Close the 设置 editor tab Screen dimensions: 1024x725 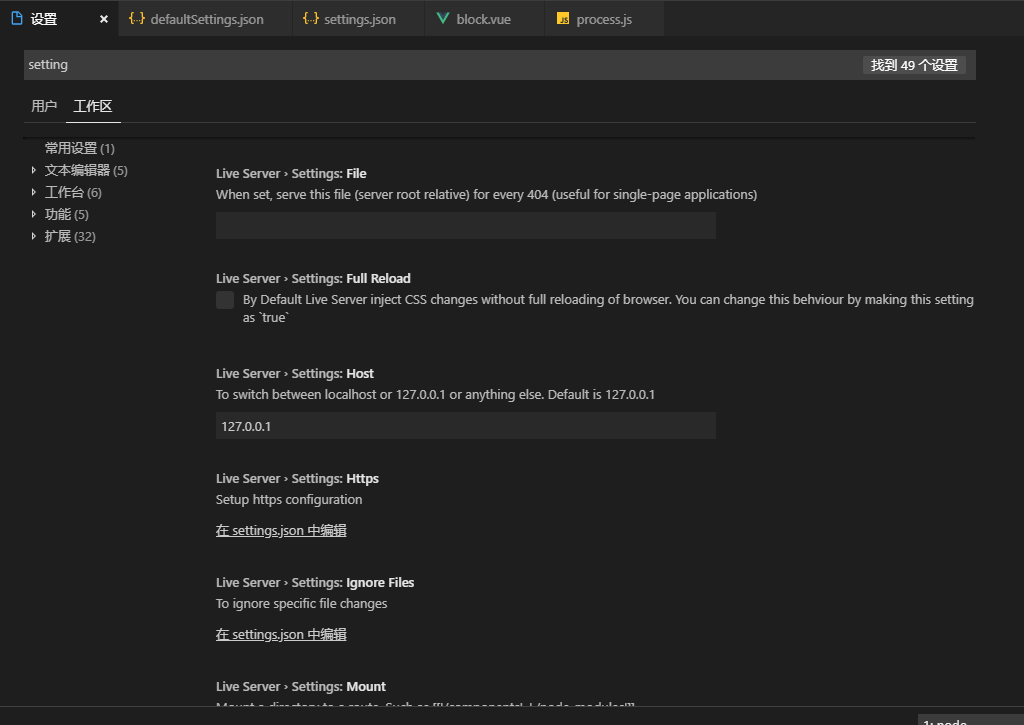[x=103, y=18]
